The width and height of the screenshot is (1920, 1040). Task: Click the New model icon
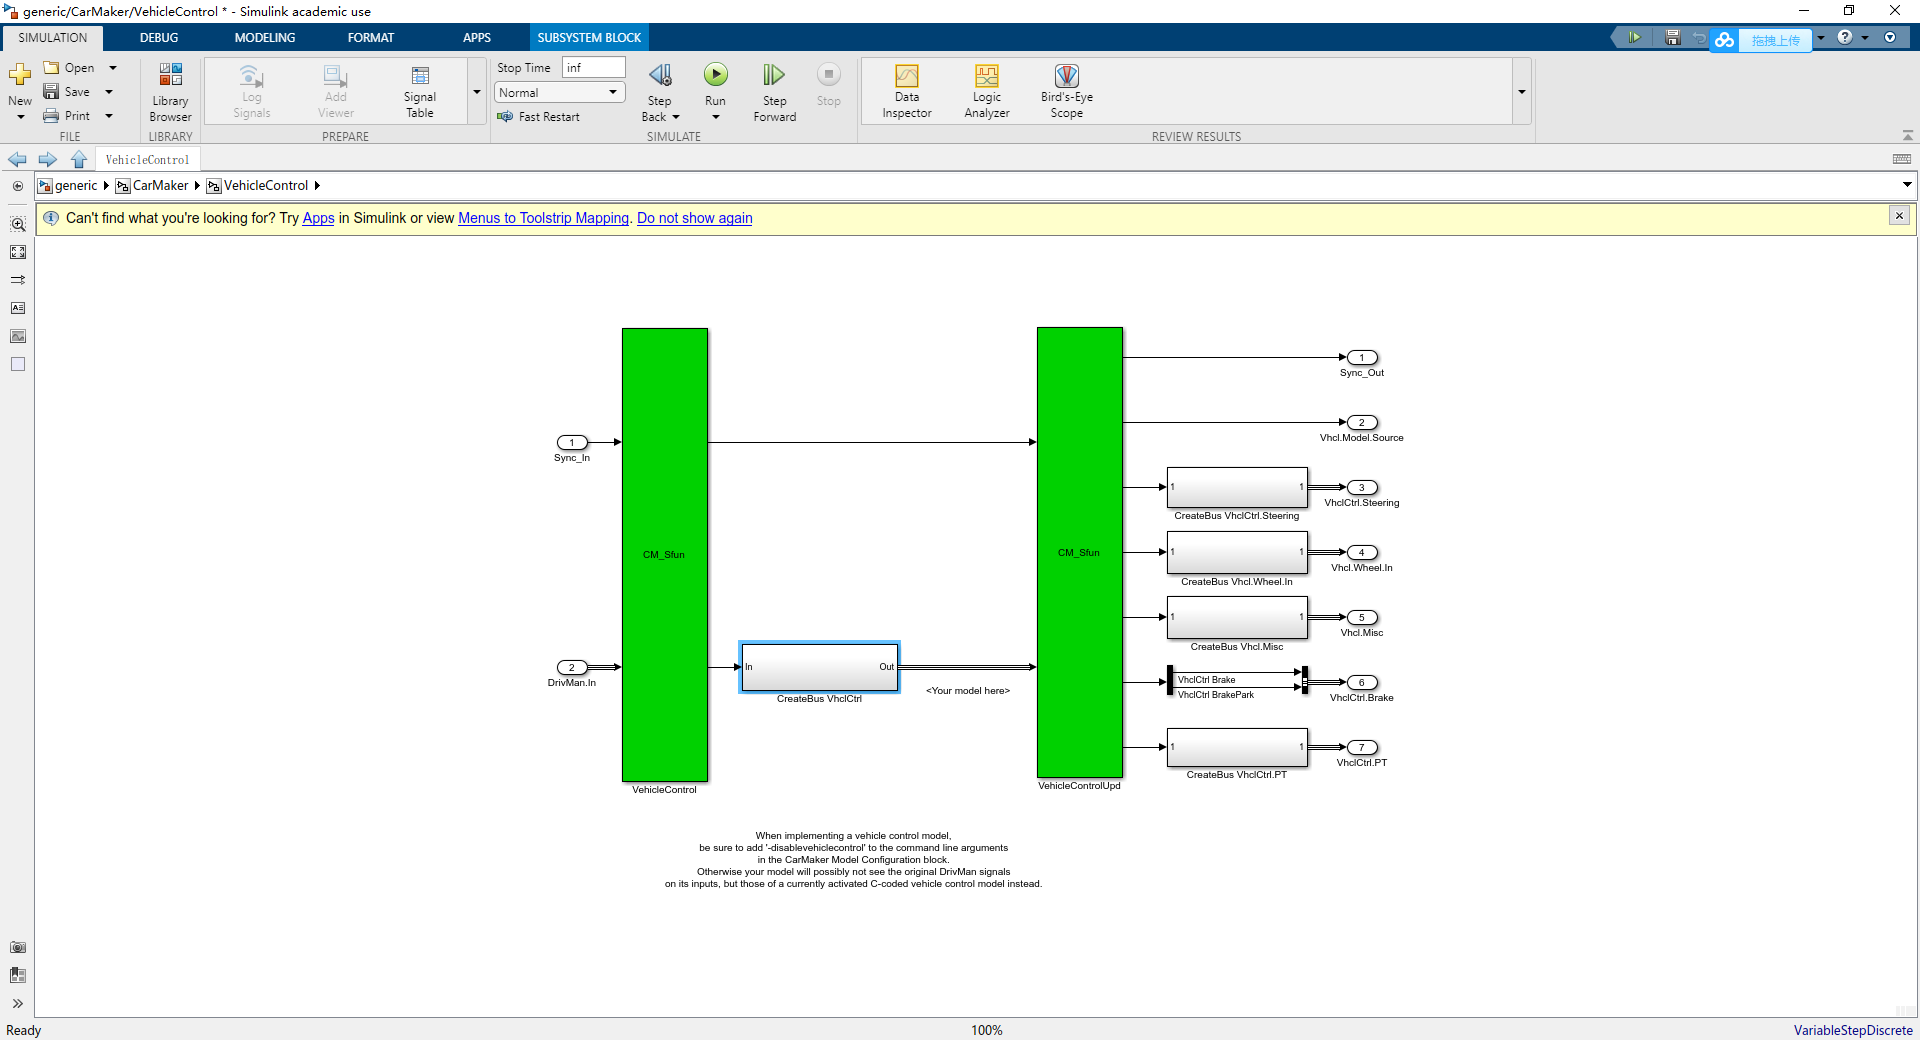click(x=20, y=76)
